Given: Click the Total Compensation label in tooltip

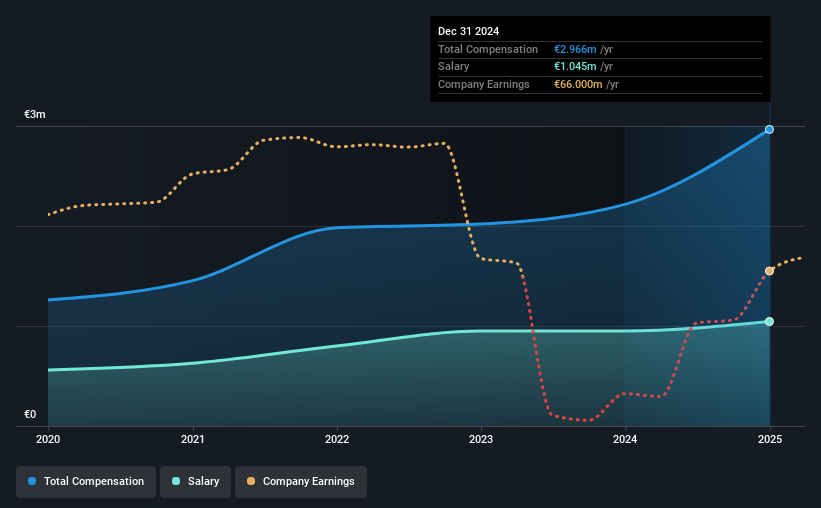Looking at the screenshot, I should coord(488,49).
